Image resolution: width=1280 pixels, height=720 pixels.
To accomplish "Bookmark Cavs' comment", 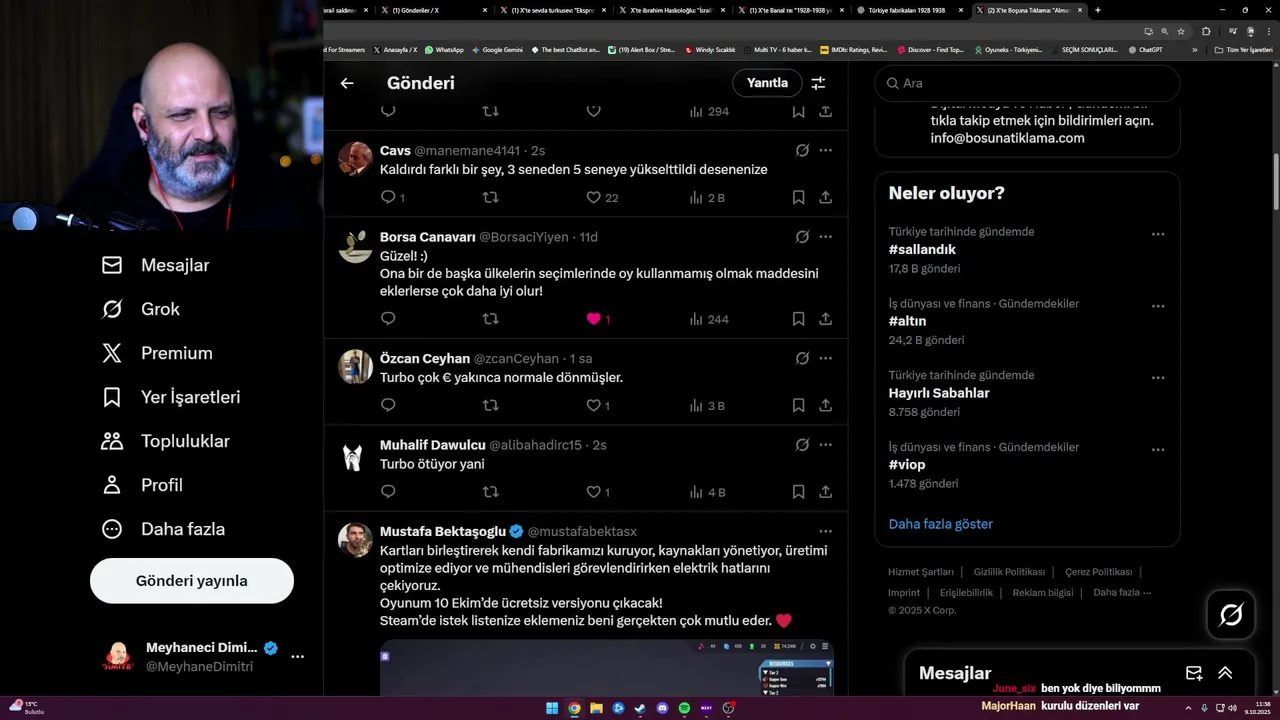I will 798,198.
